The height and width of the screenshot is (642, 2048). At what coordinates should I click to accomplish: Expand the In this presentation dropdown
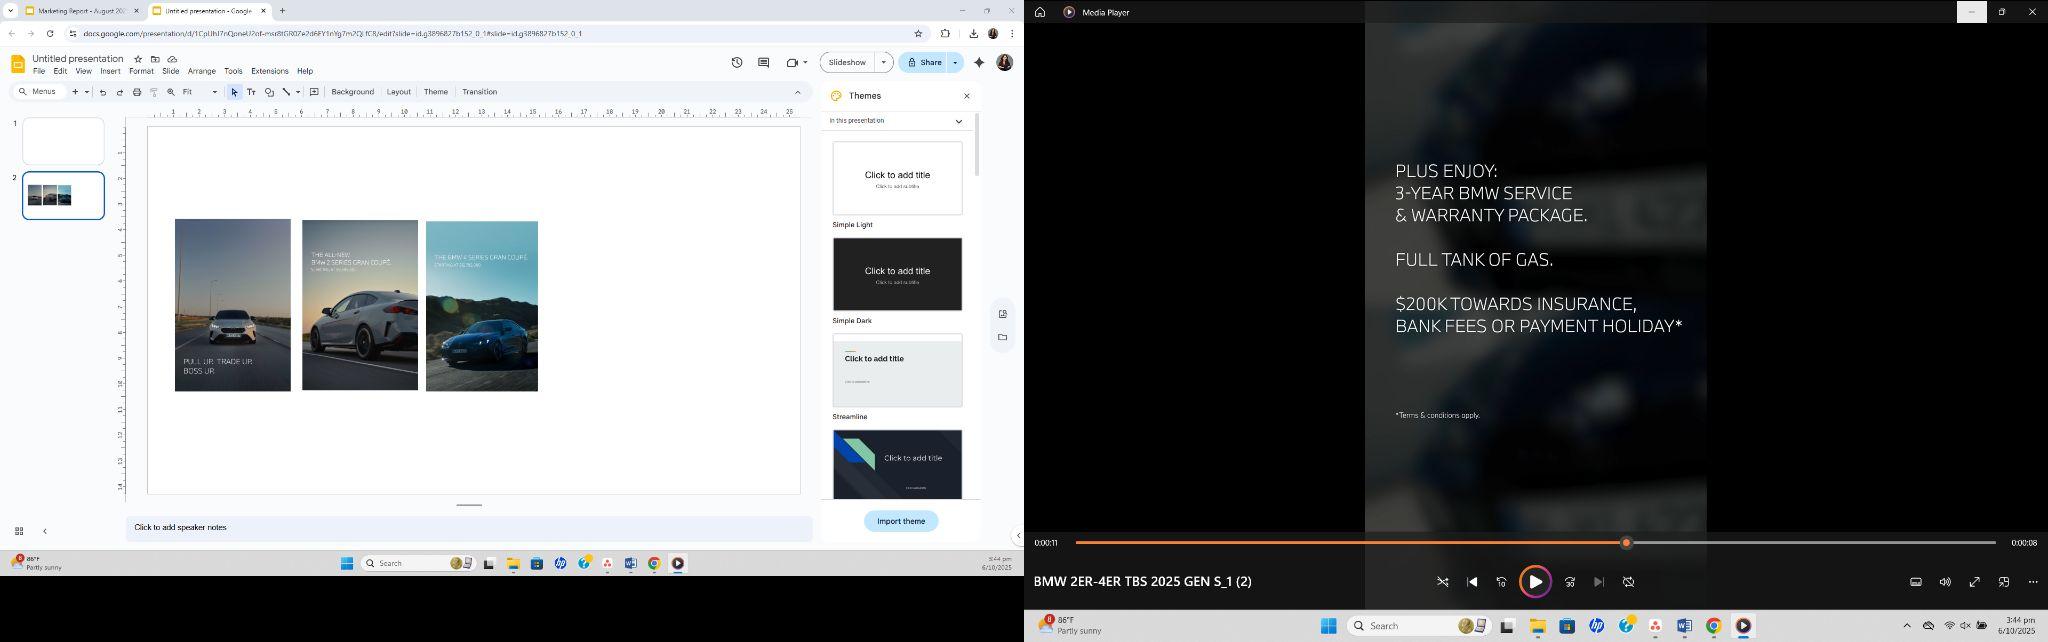pos(958,121)
